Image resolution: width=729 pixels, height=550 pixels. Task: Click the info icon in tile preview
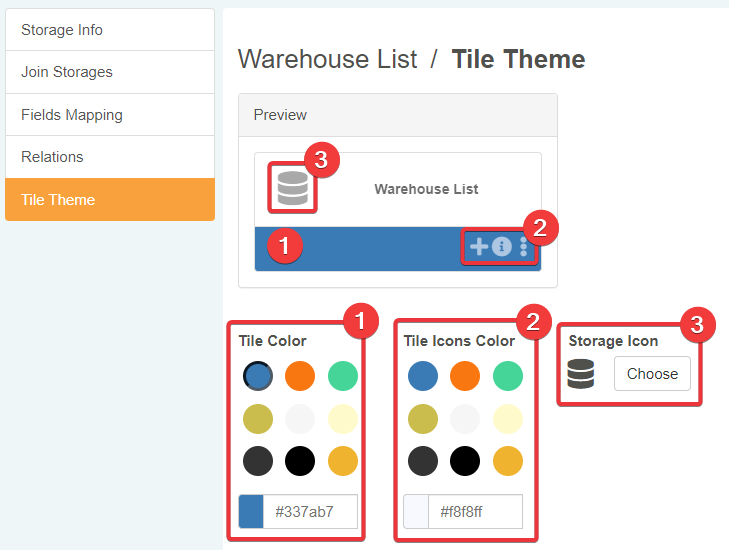pos(502,247)
